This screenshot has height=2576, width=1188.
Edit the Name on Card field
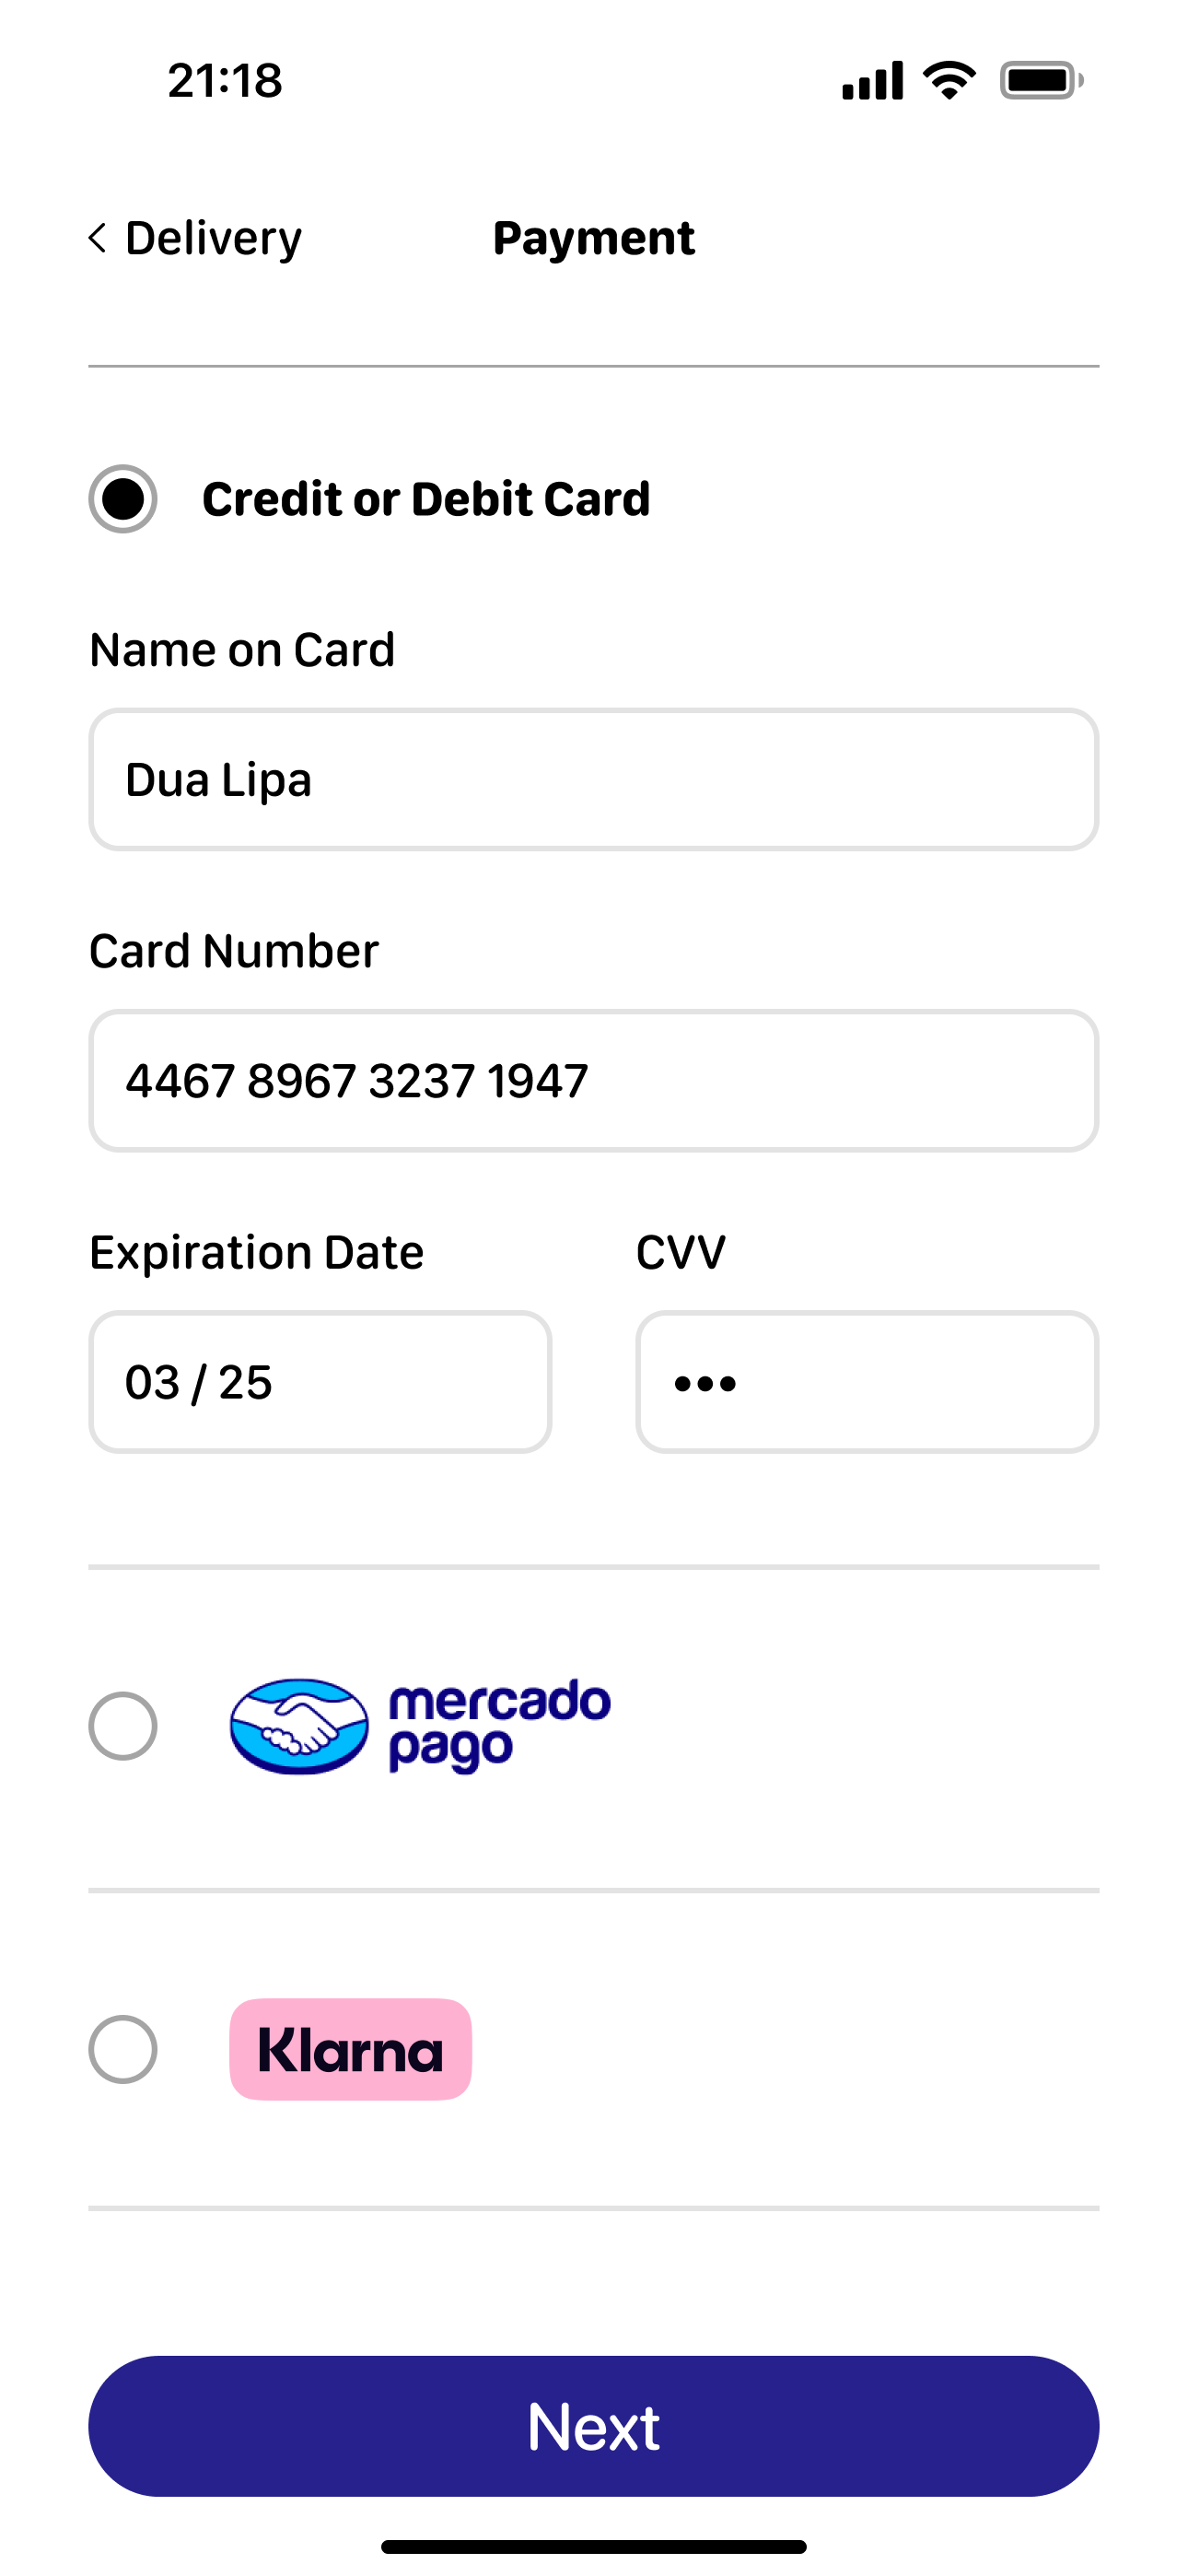[x=594, y=780]
